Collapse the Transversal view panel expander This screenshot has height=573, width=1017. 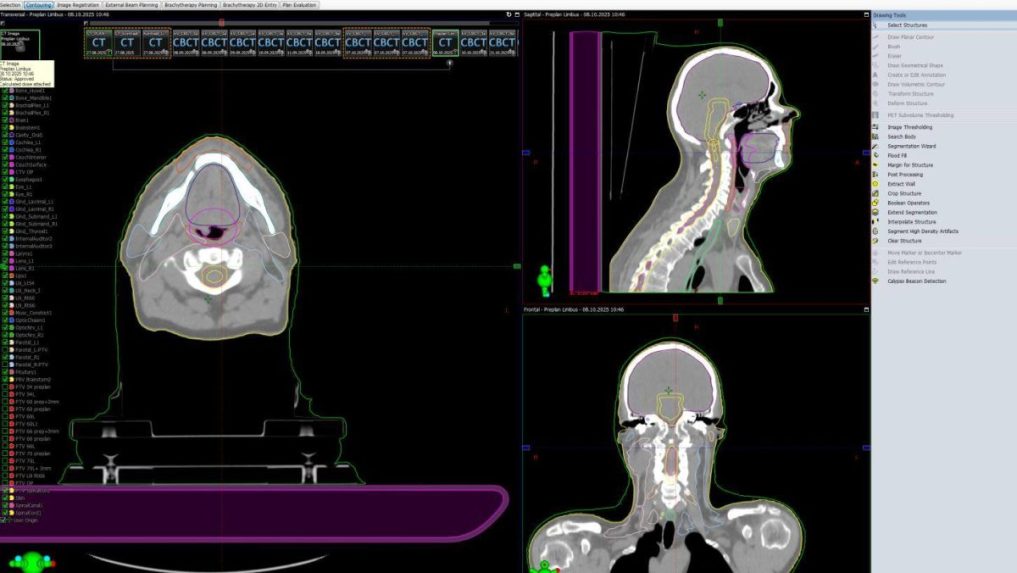pyautogui.click(x=5, y=23)
